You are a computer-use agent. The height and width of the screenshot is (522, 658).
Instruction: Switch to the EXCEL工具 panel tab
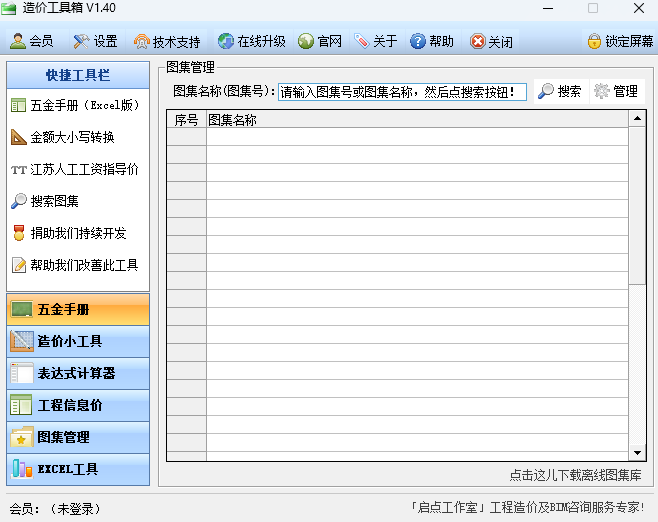pyautogui.click(x=78, y=469)
